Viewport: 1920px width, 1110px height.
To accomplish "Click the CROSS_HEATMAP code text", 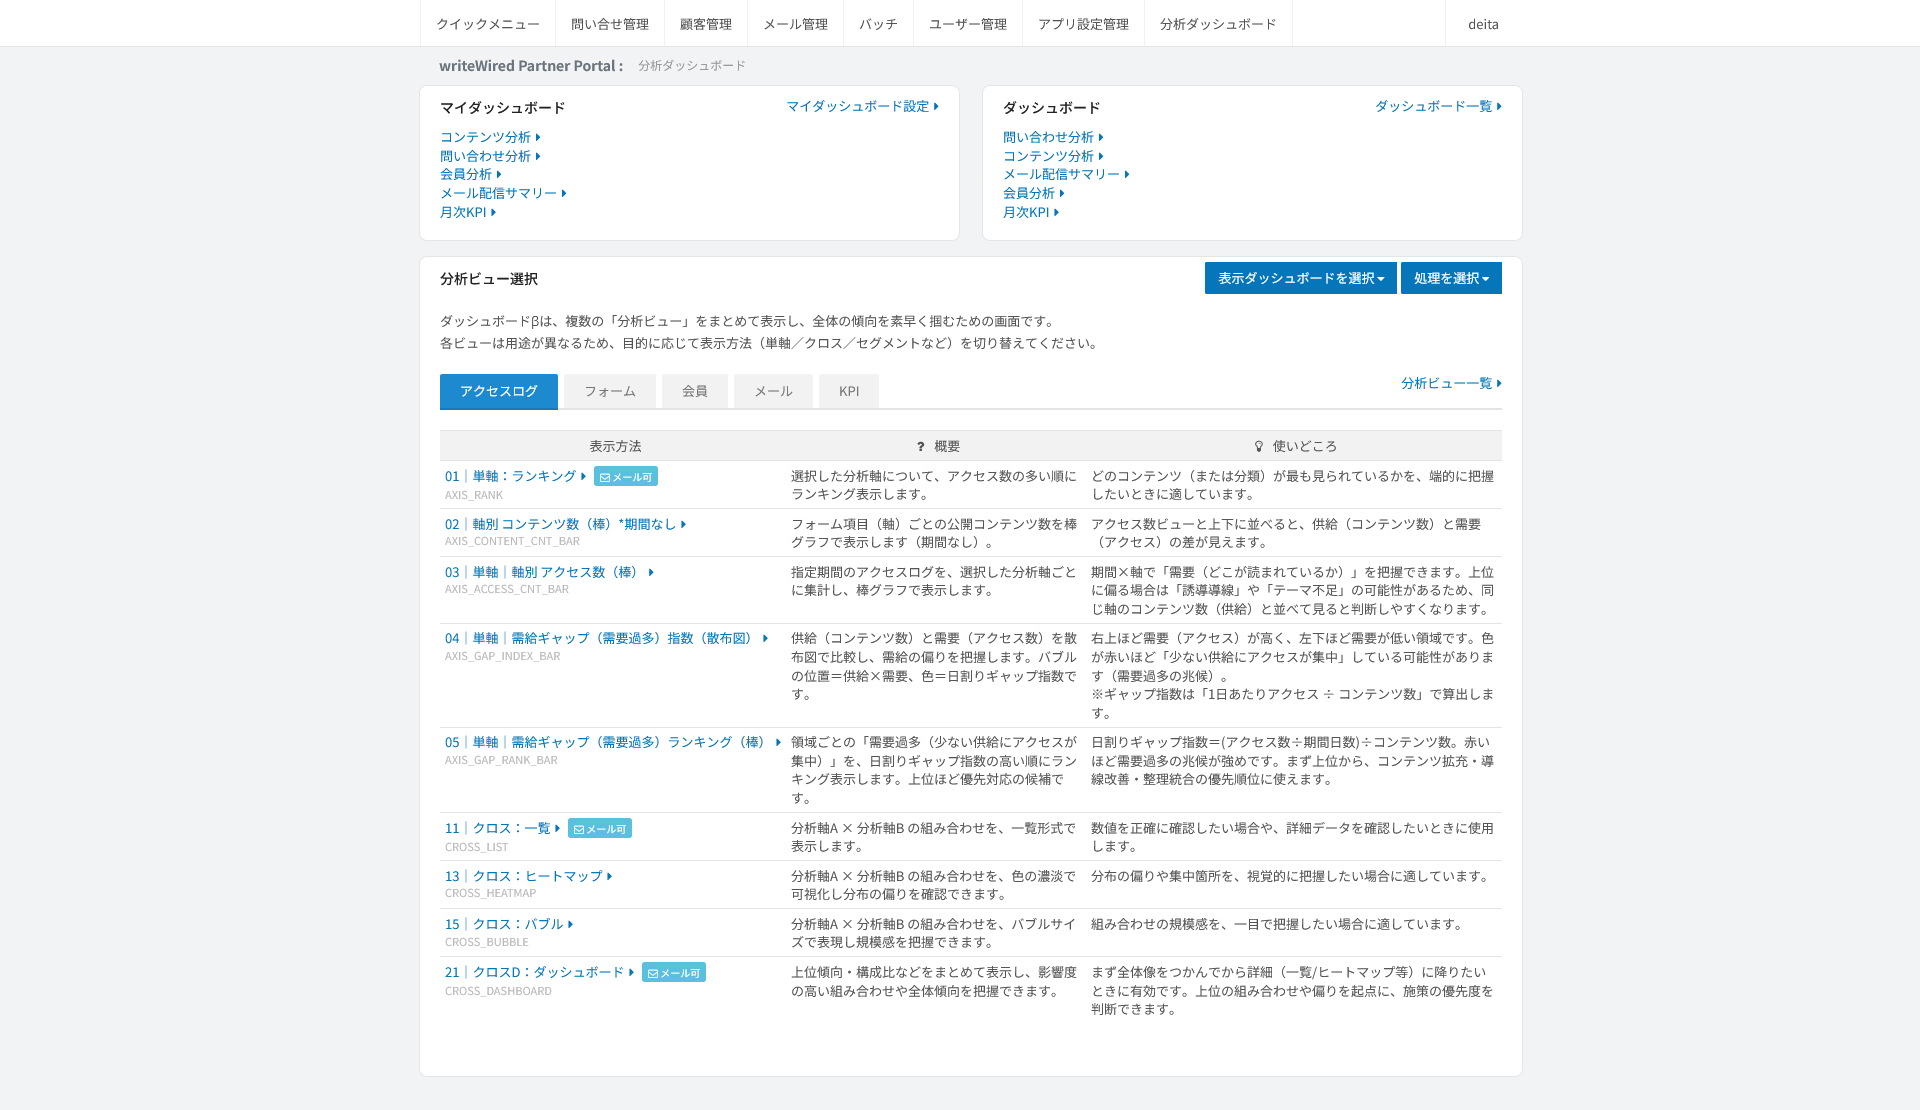I will [x=490, y=893].
